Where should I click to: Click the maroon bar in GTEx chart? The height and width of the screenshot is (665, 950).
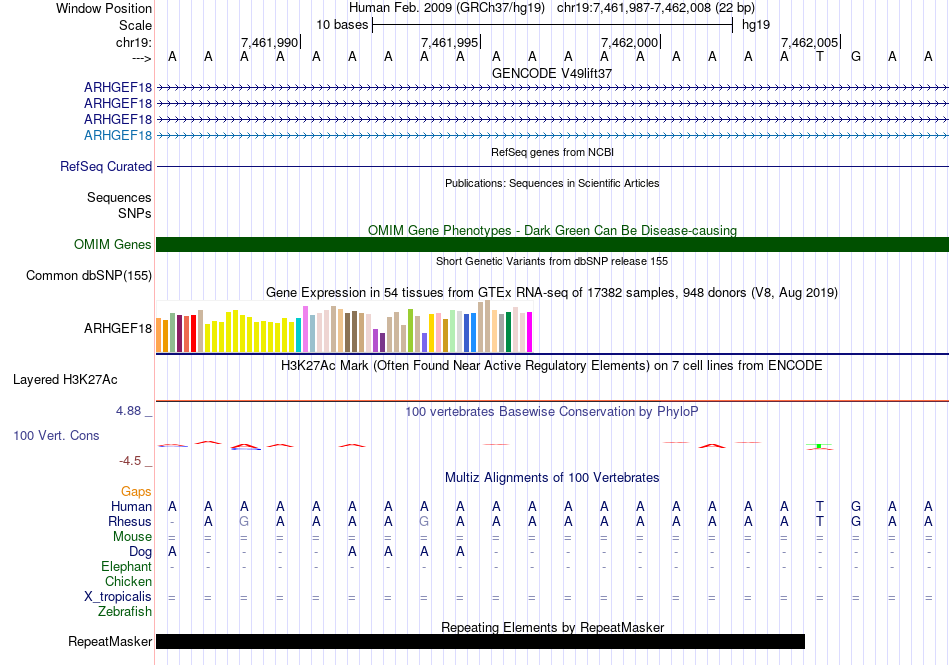coord(179,333)
